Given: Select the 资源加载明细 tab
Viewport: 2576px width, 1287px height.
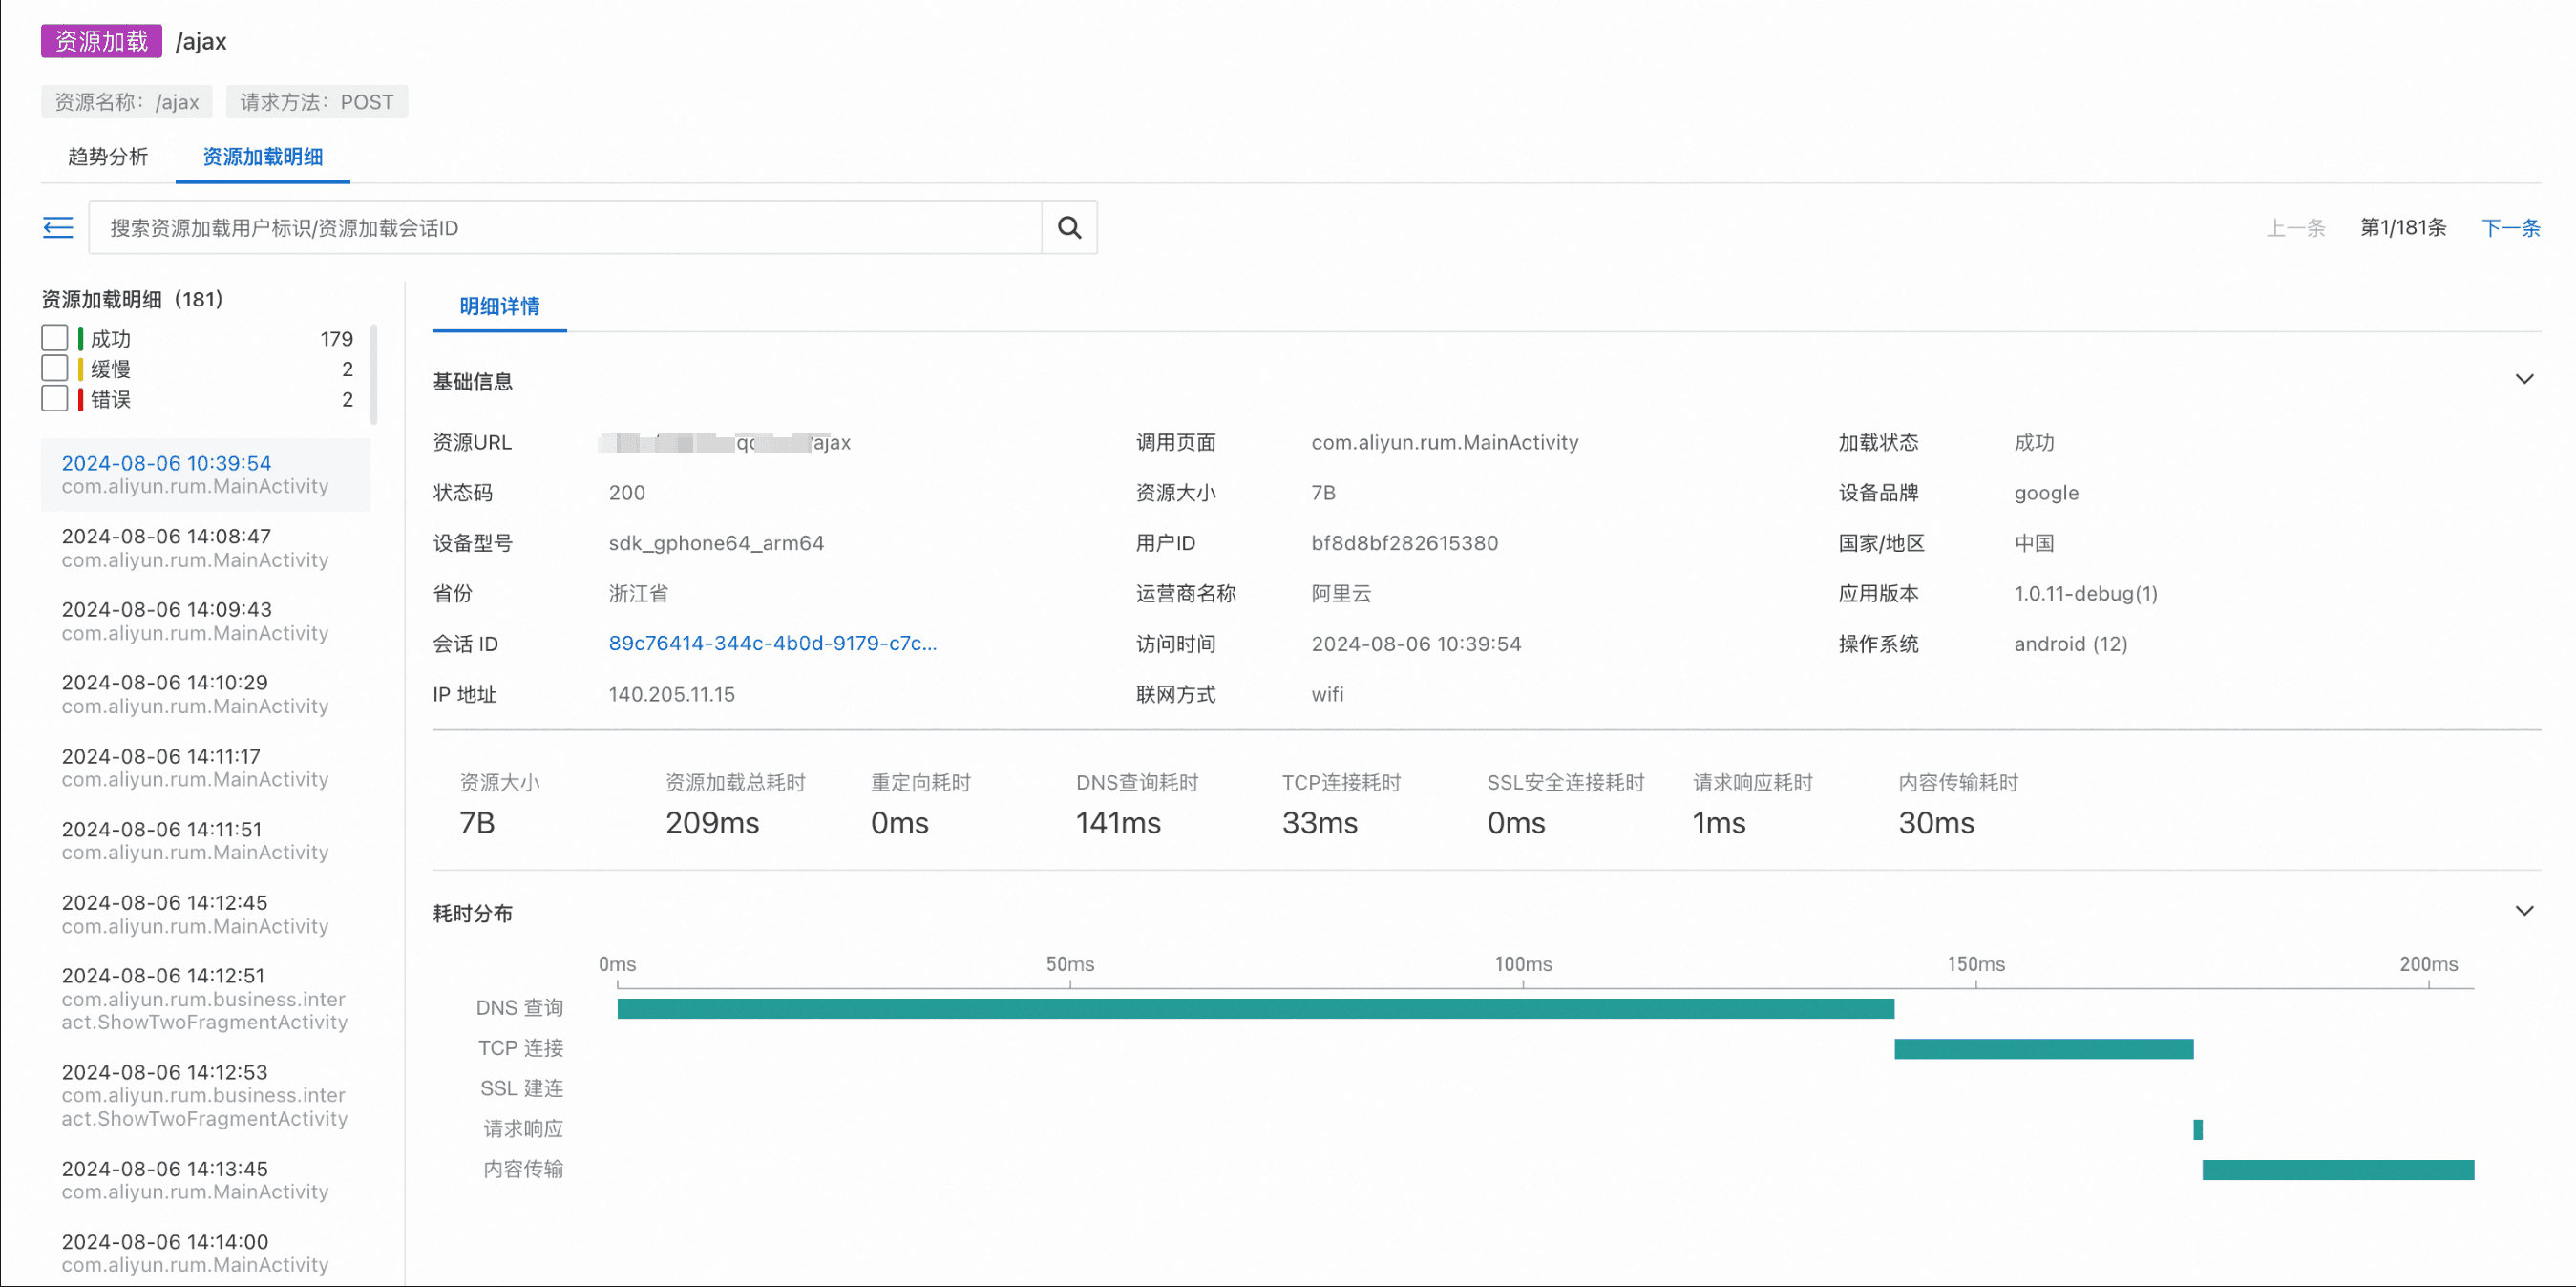Looking at the screenshot, I should [x=262, y=157].
